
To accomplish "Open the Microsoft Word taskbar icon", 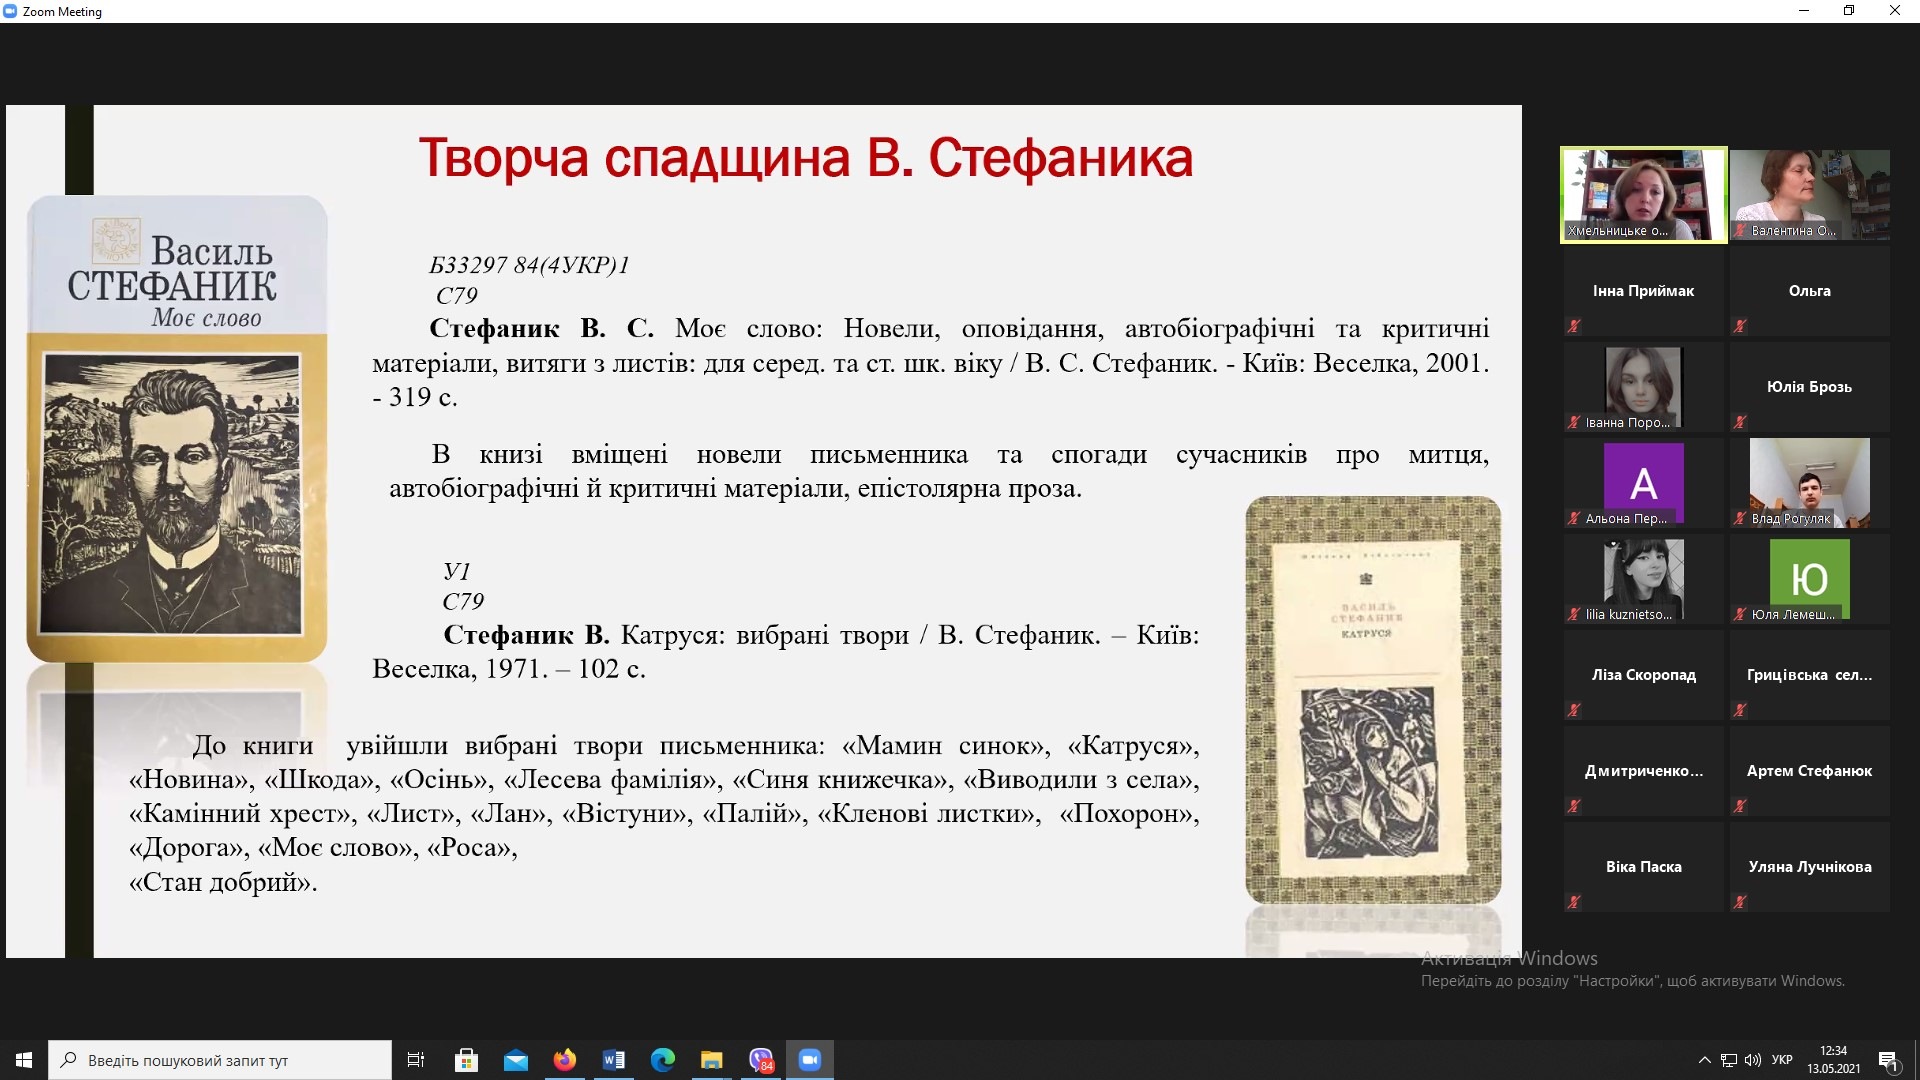I will point(613,1060).
